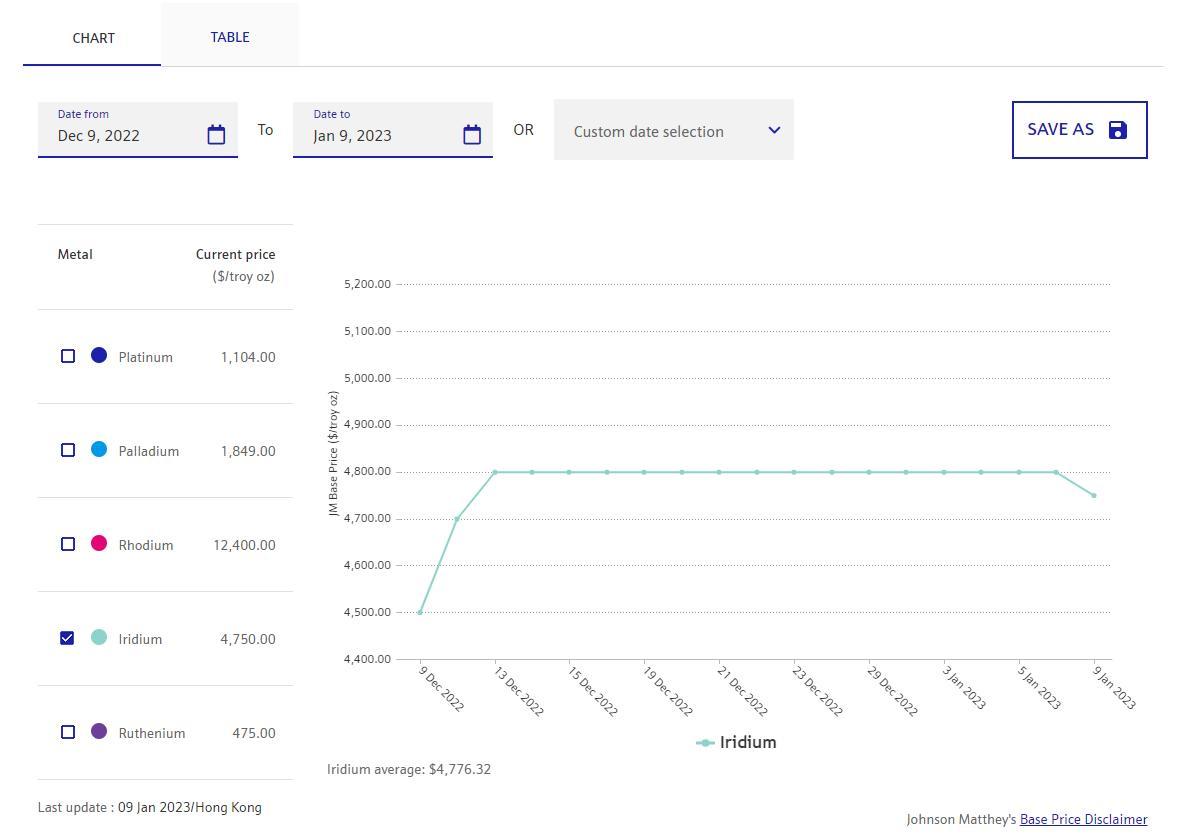Click the floppy disk save icon
The image size is (1202, 834).
(1118, 130)
